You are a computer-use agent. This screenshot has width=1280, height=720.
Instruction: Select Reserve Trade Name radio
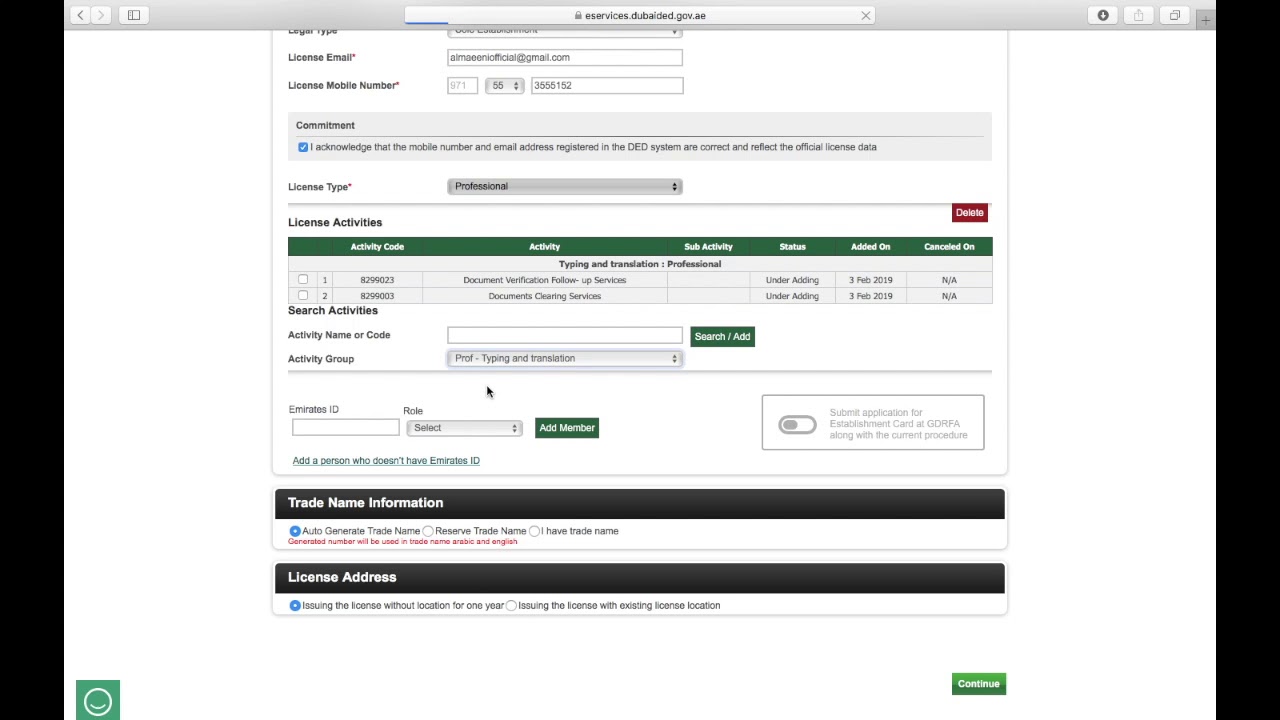428,531
